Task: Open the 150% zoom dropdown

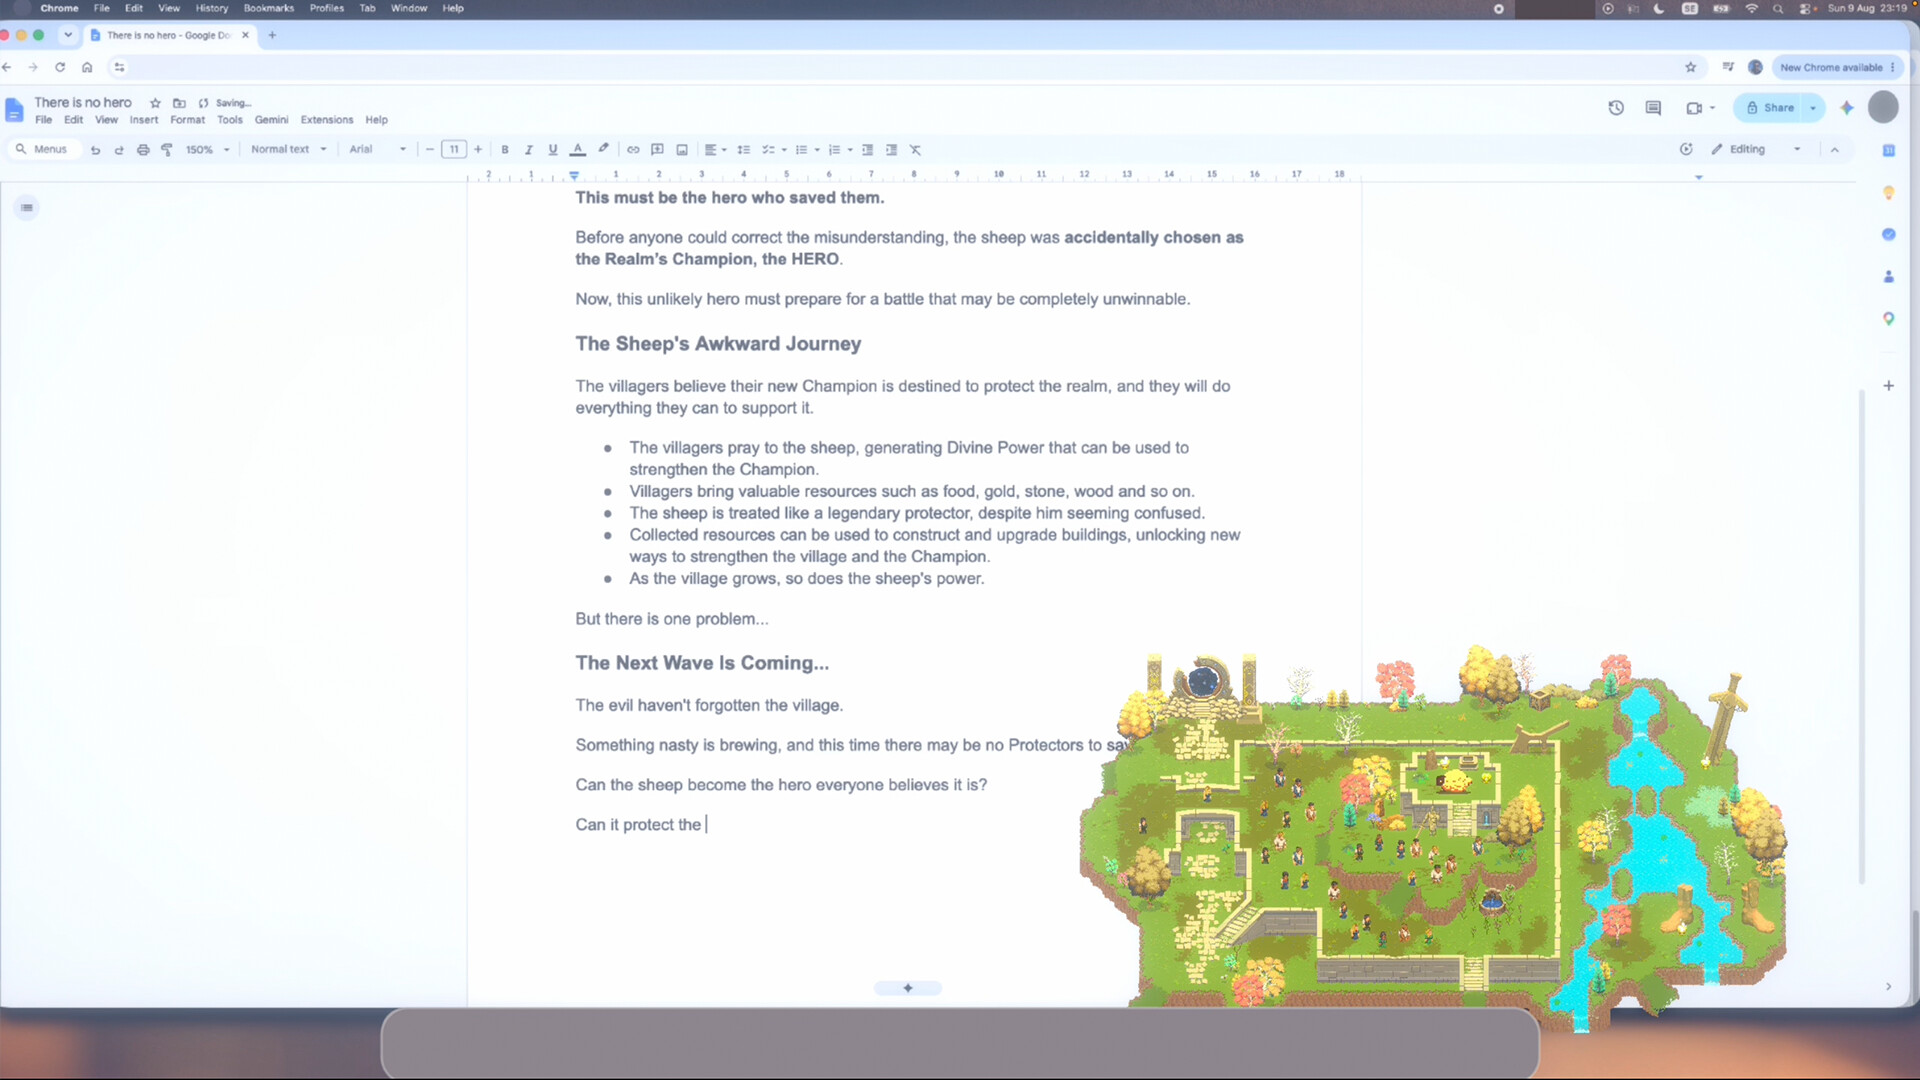Action: click(x=207, y=150)
